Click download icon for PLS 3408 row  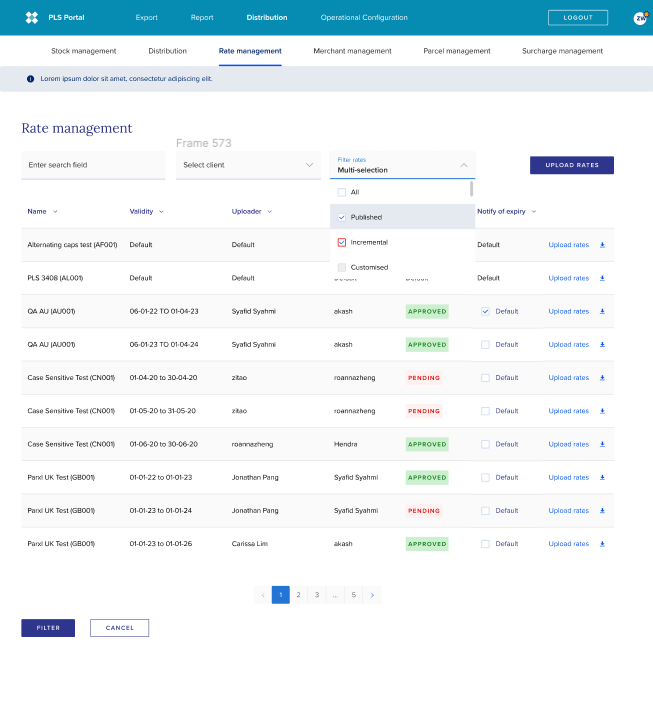pos(602,278)
